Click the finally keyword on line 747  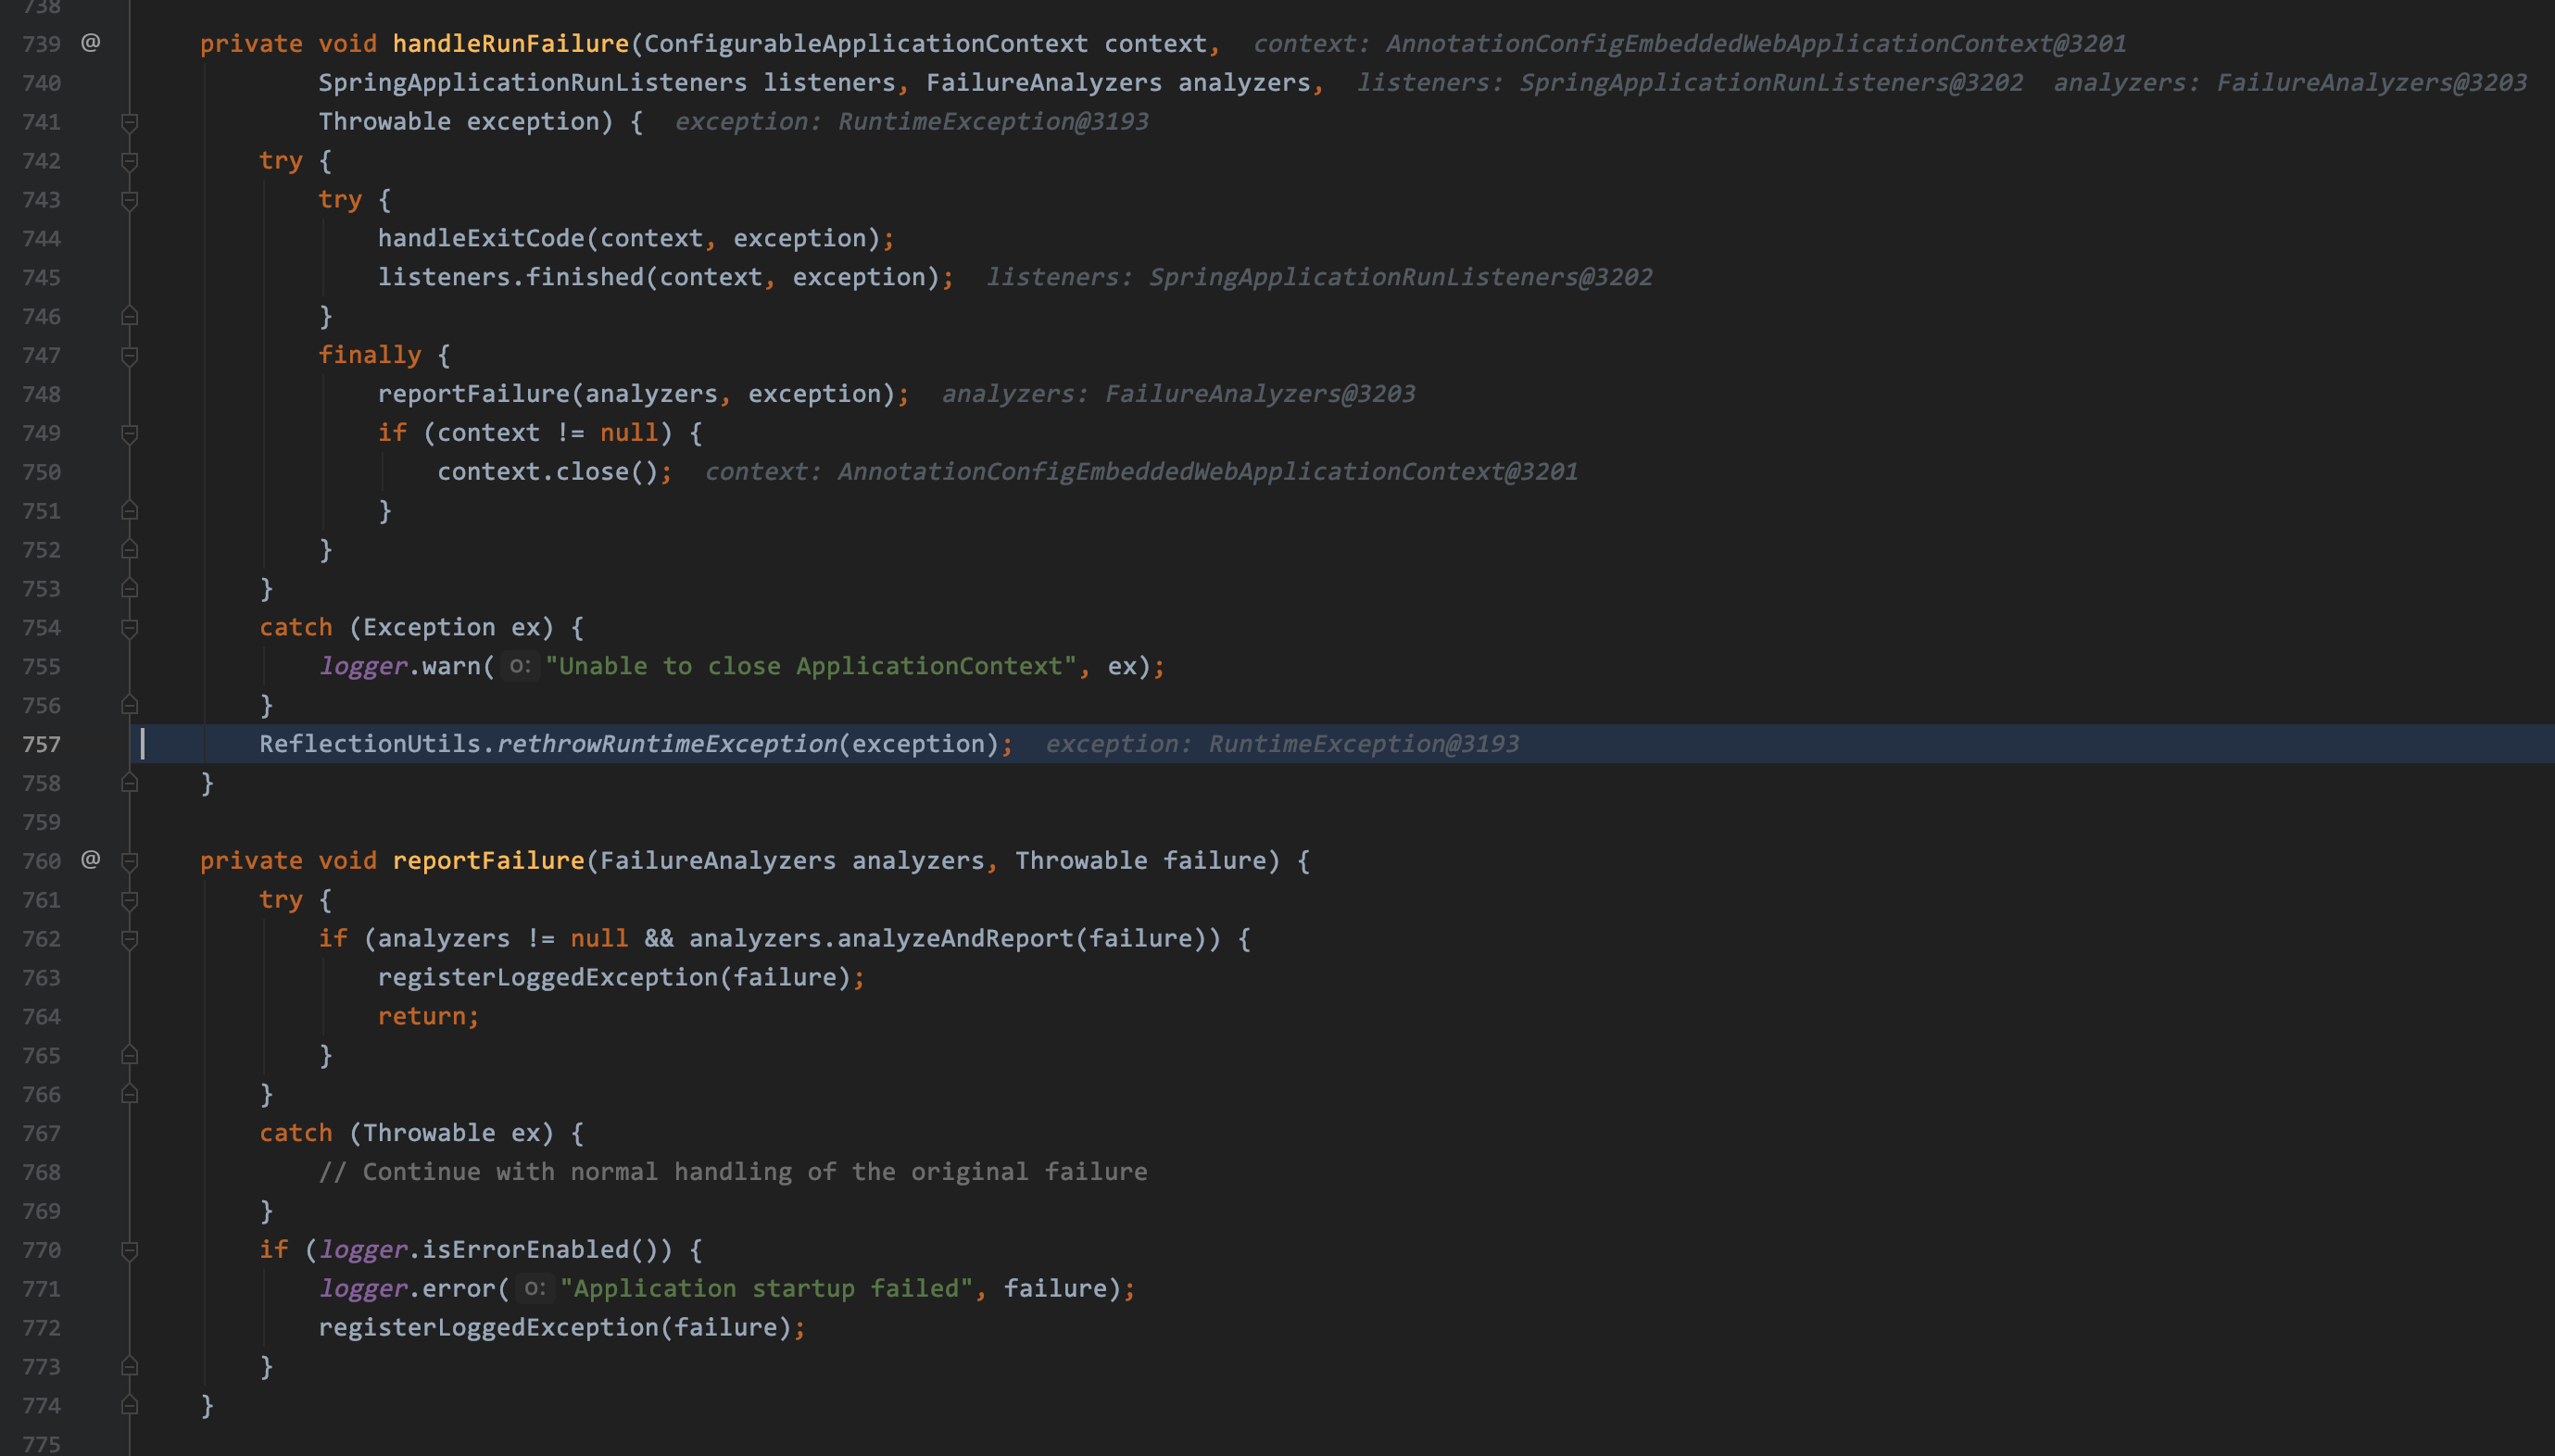tap(370, 355)
